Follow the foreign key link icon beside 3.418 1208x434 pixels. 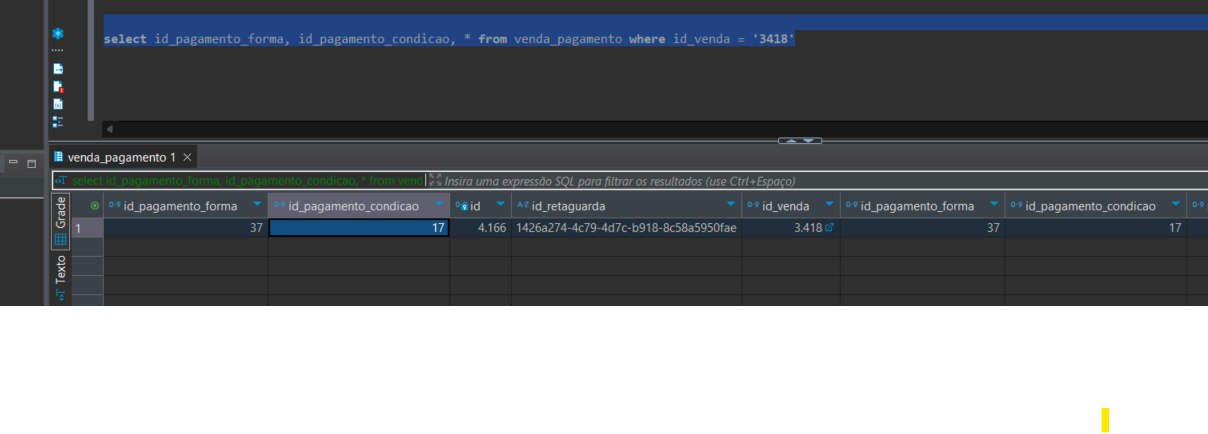click(x=829, y=228)
